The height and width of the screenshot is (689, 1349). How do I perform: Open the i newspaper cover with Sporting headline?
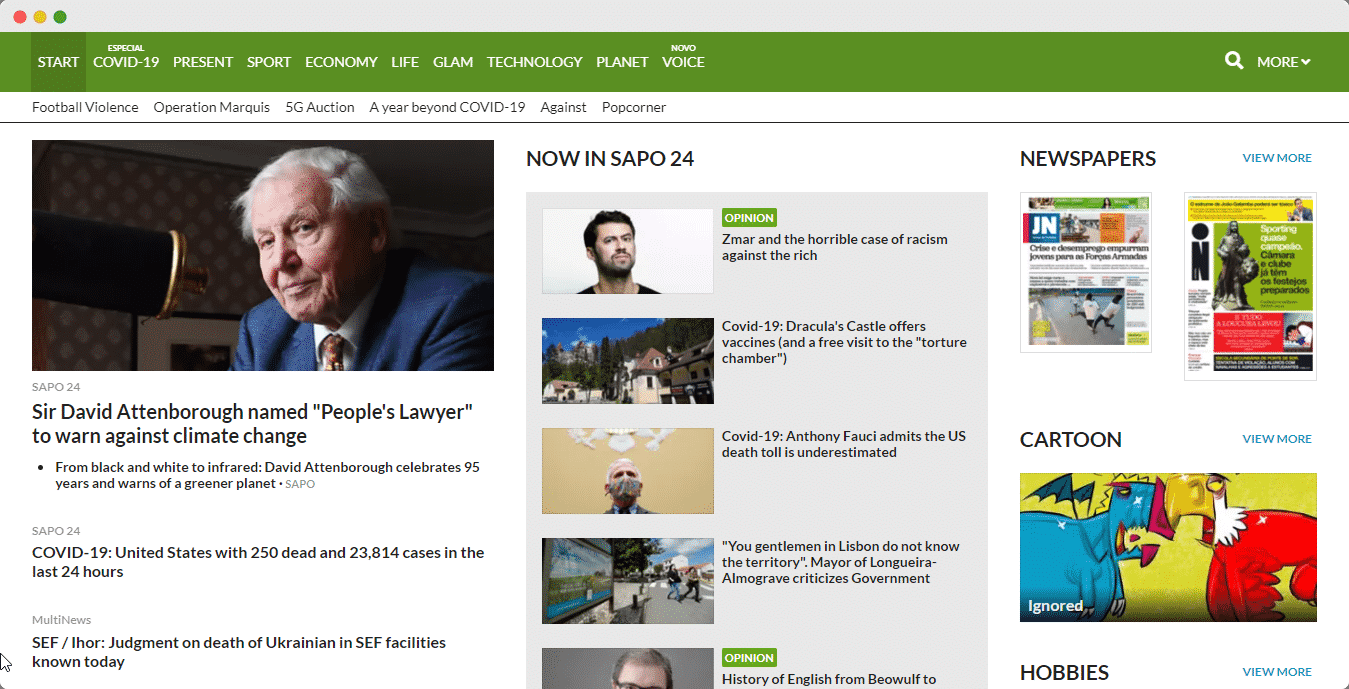click(1250, 286)
